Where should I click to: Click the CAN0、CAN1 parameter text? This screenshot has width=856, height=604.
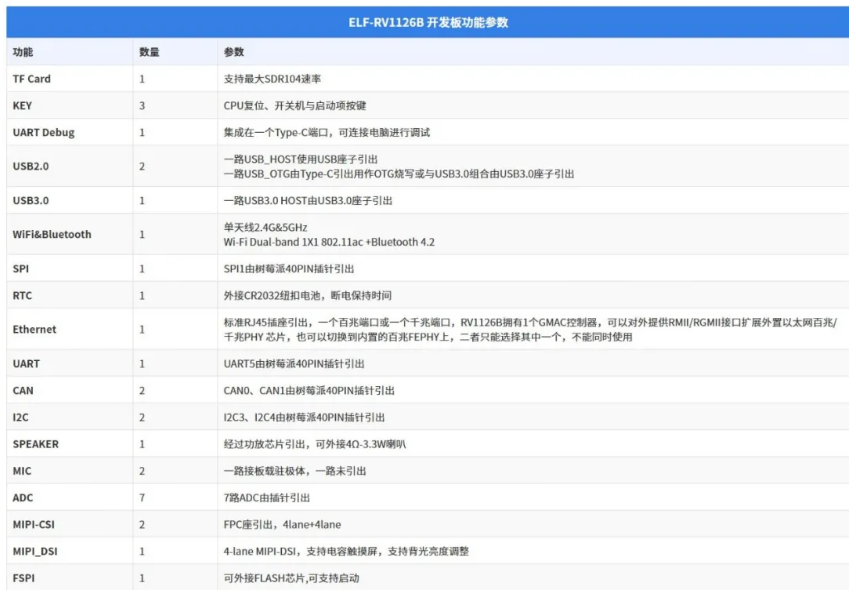[x=309, y=390]
